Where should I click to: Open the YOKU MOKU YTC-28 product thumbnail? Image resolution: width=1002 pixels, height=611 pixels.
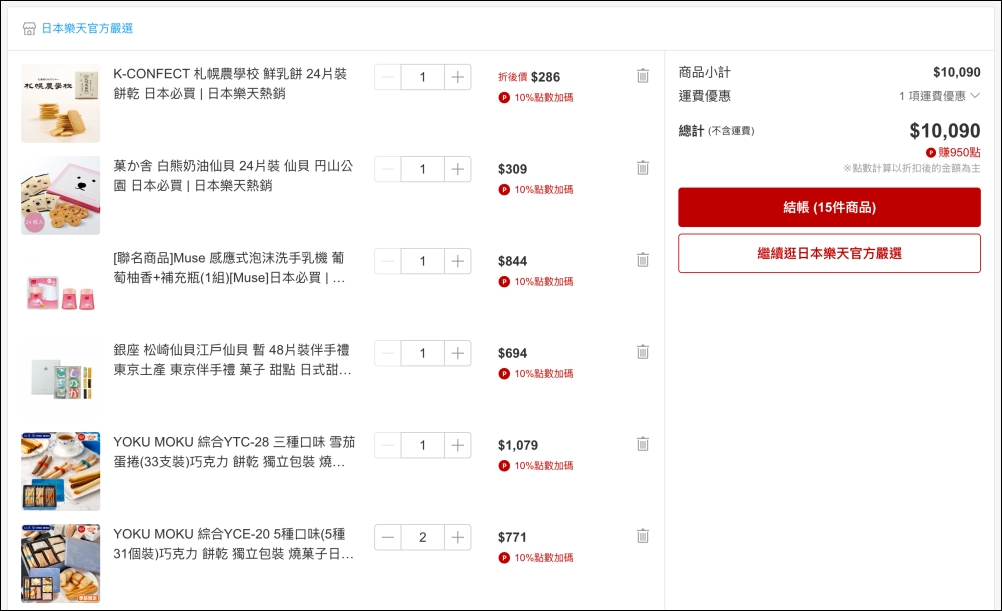[x=61, y=471]
